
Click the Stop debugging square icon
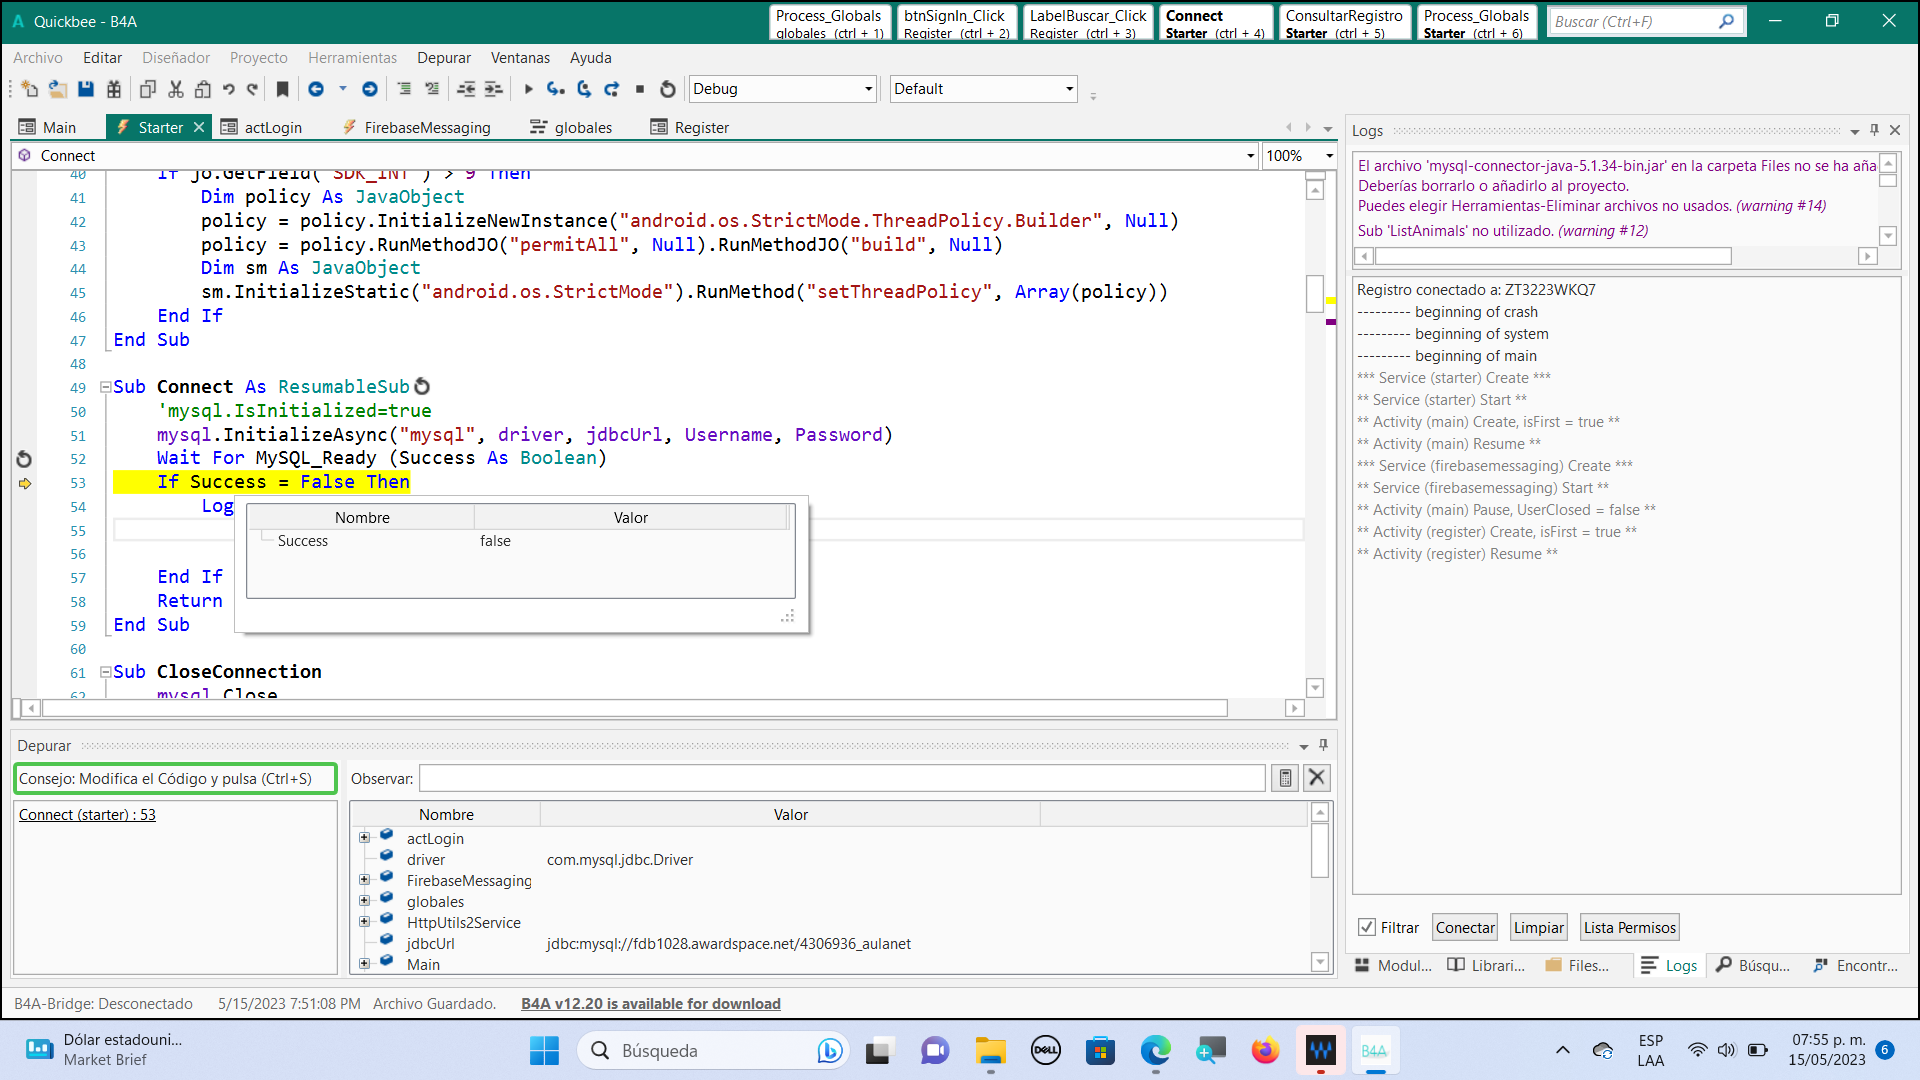click(640, 89)
